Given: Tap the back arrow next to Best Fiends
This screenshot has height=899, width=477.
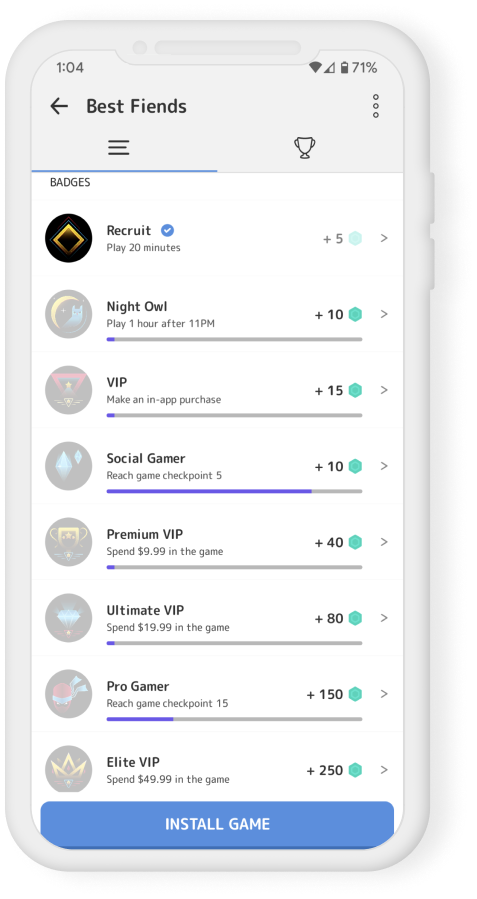Looking at the screenshot, I should pyautogui.click(x=59, y=106).
